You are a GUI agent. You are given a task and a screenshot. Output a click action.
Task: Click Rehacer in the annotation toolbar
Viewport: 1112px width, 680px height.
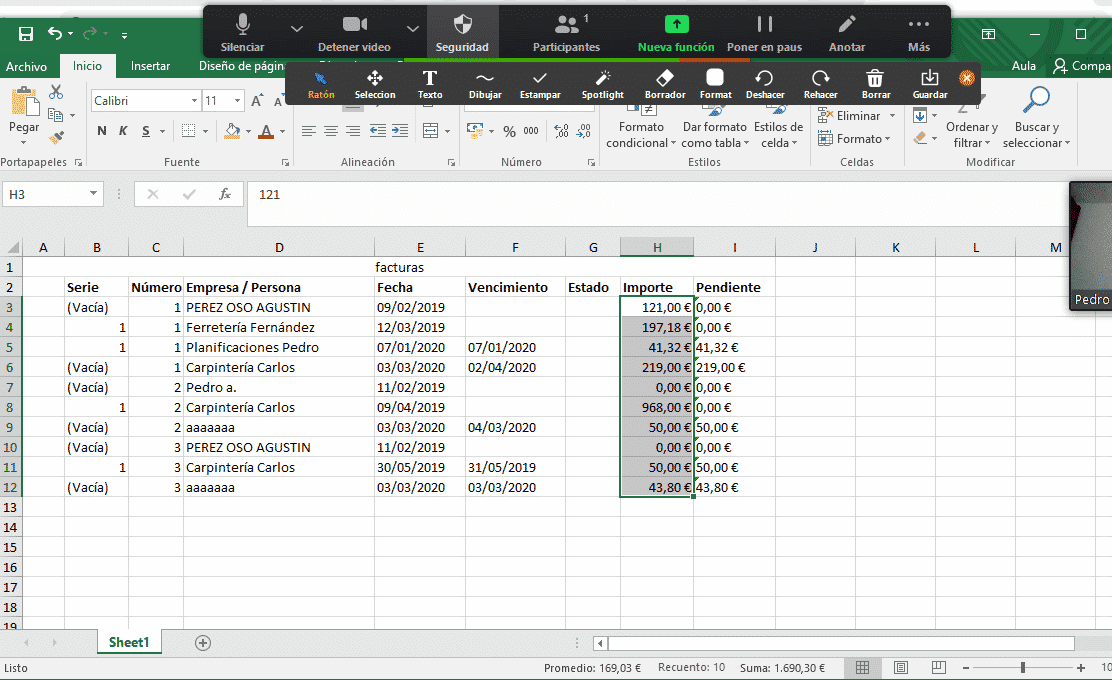821,84
